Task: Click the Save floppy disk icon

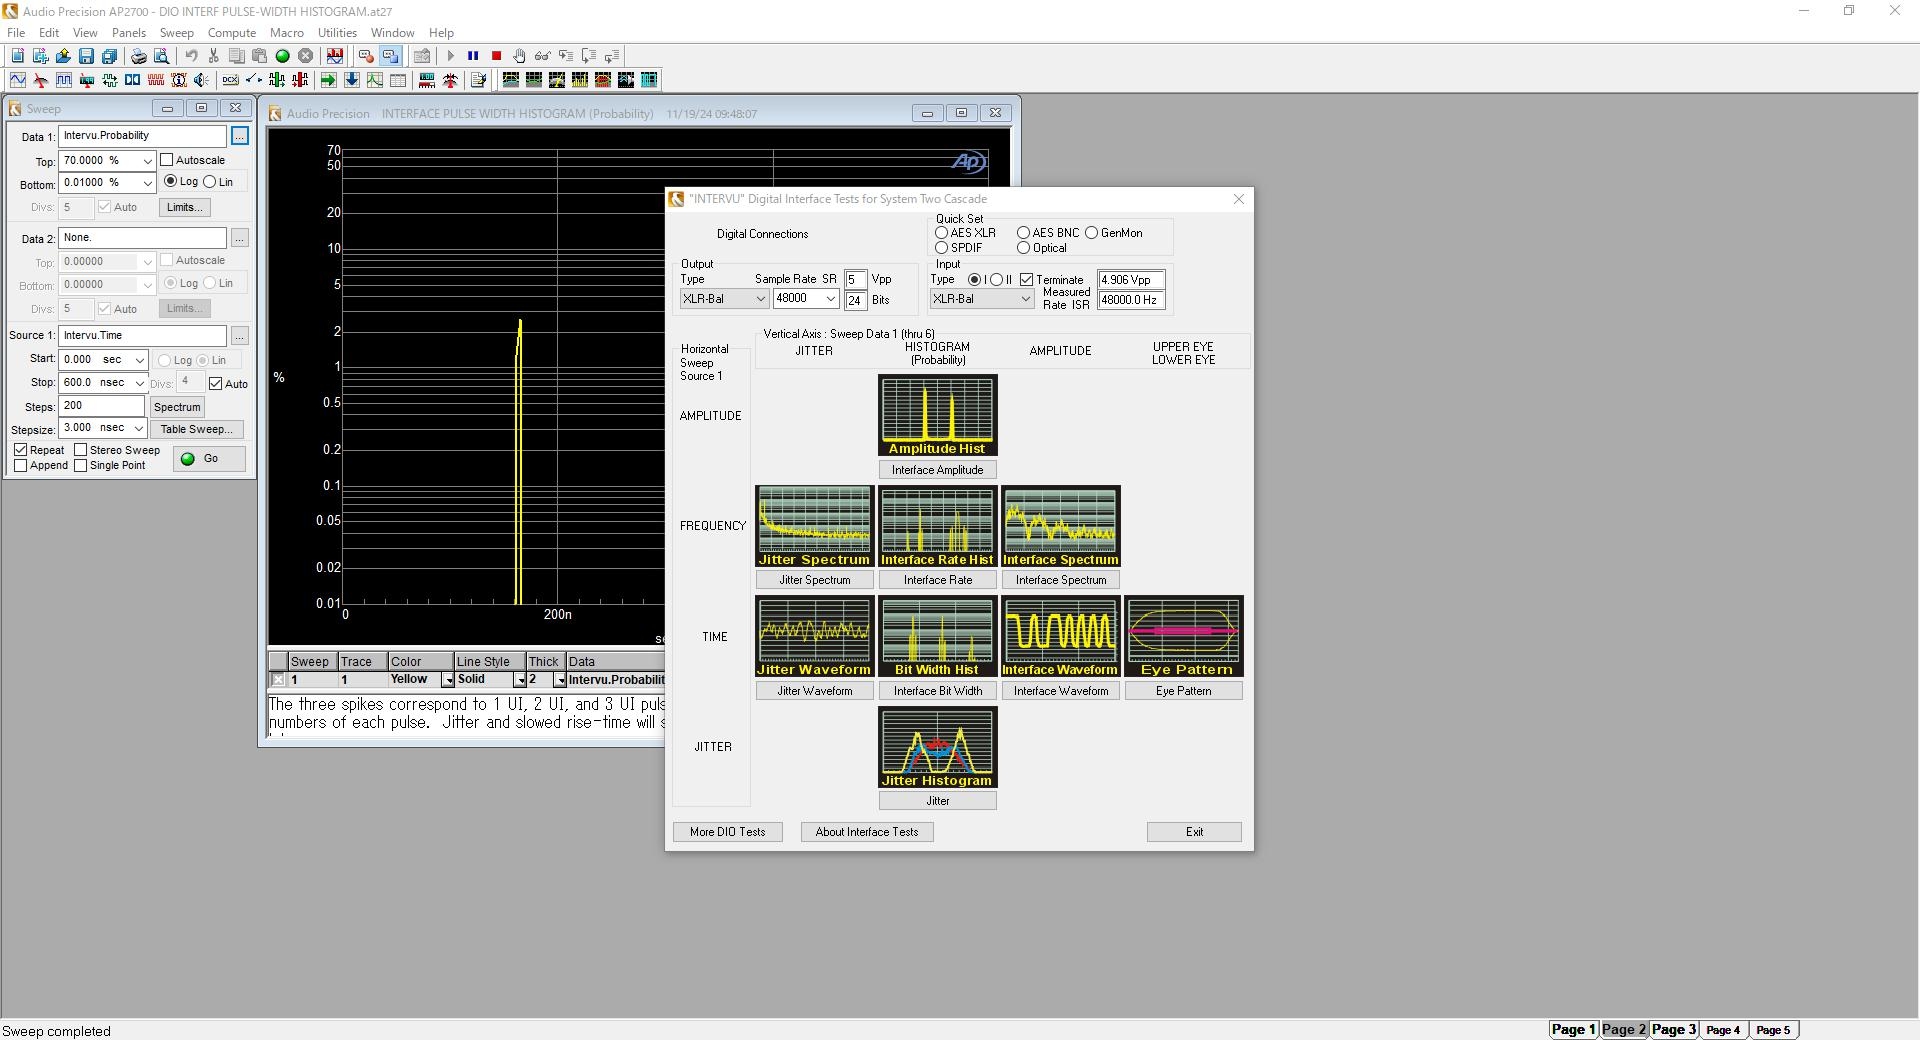Action: coord(86,56)
